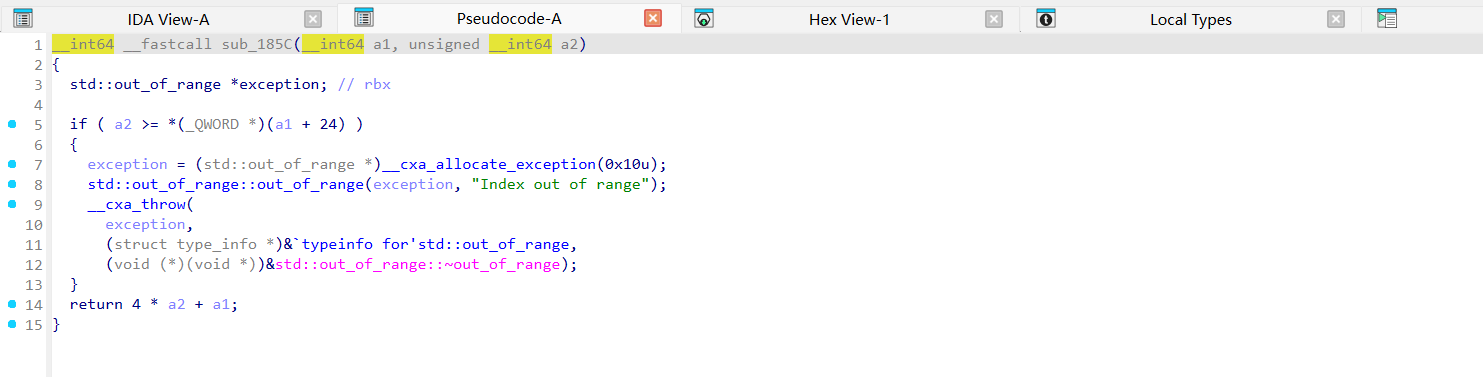
Task: Toggle breakpoint dot on line 14
Action: pyautogui.click(x=12, y=304)
